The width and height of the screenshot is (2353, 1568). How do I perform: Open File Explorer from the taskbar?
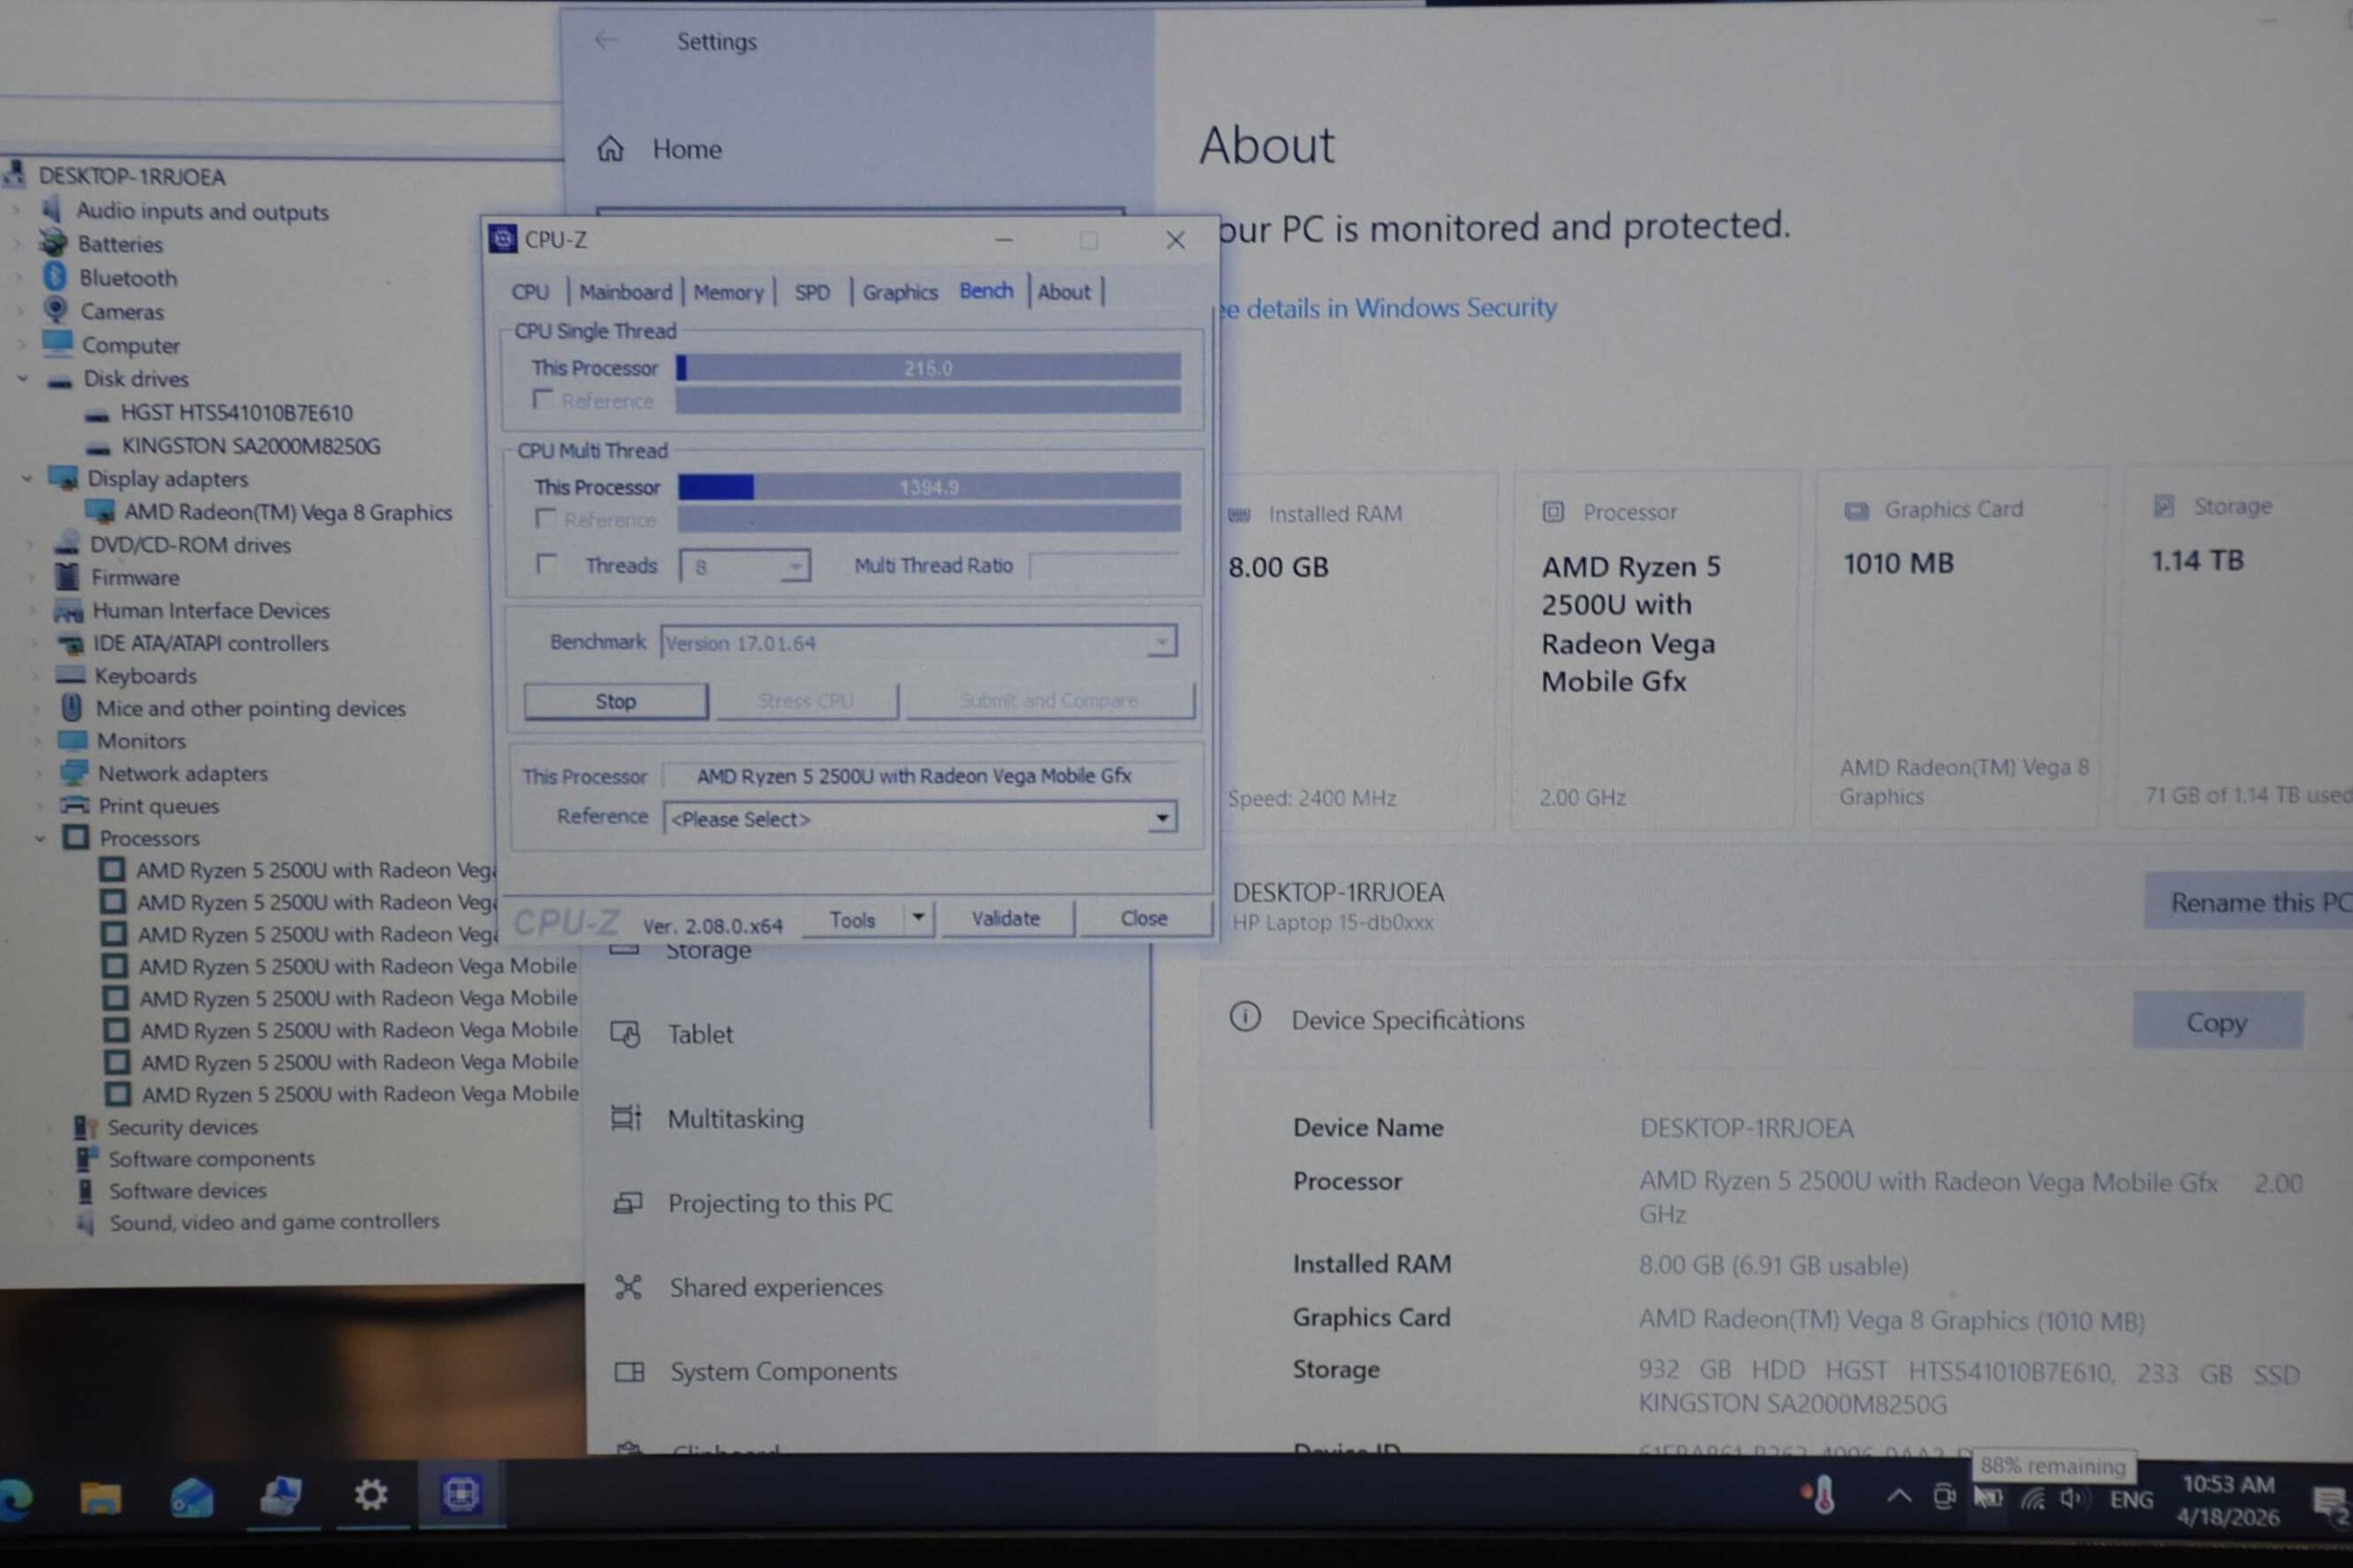pyautogui.click(x=100, y=1497)
